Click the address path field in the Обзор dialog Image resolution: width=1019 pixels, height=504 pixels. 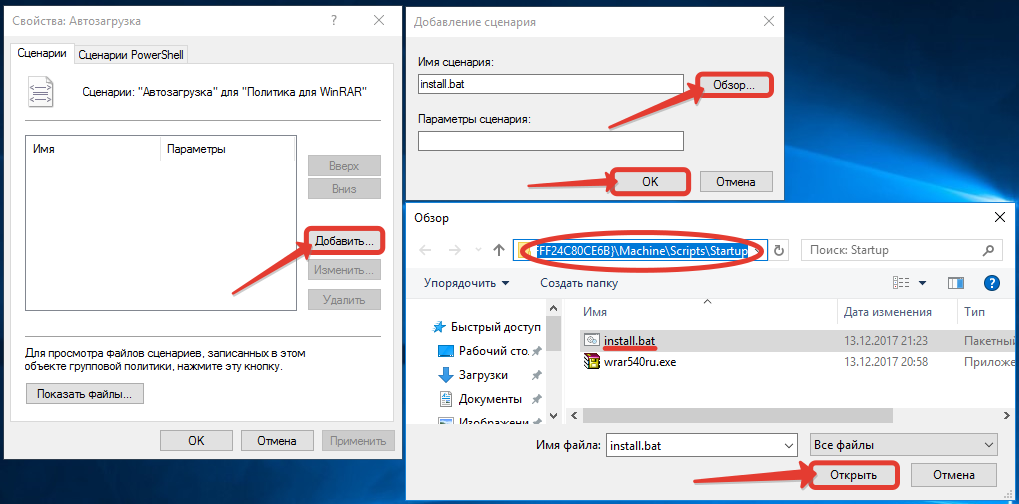coord(641,250)
